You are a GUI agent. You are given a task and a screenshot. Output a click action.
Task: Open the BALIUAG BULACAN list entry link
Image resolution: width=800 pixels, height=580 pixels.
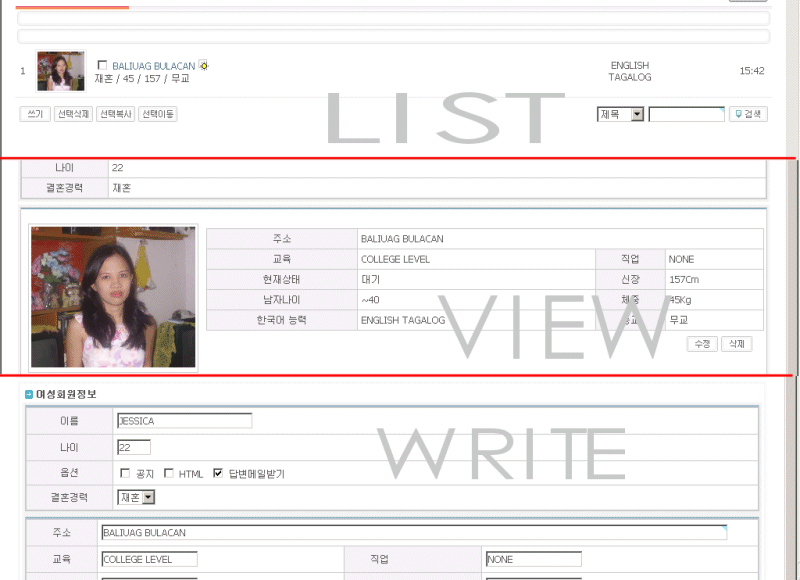[x=154, y=66]
